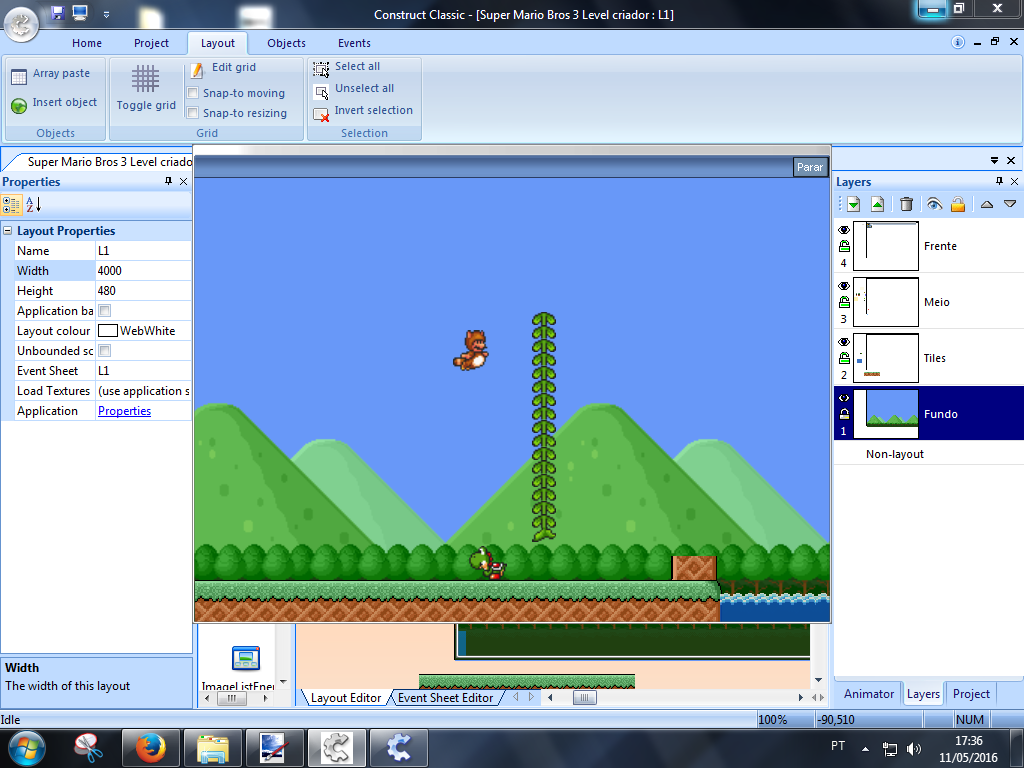Screen dimensions: 1024x768
Task: Enable Snap-to resizing checkbox
Action: pos(193,113)
